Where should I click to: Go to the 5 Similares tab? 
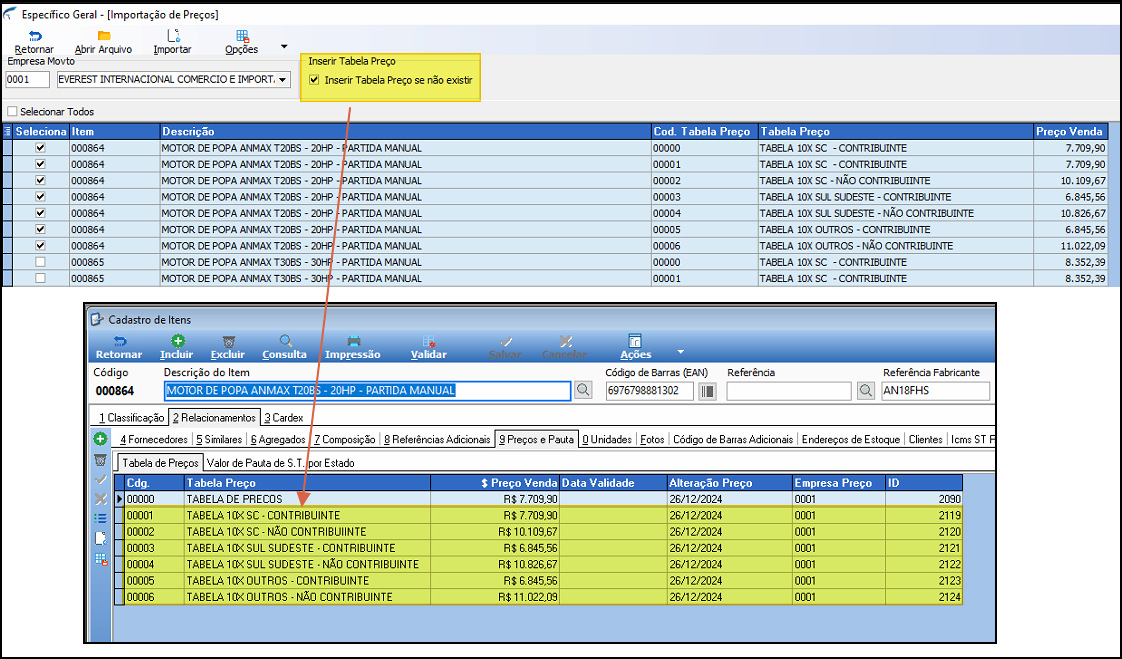click(x=218, y=439)
